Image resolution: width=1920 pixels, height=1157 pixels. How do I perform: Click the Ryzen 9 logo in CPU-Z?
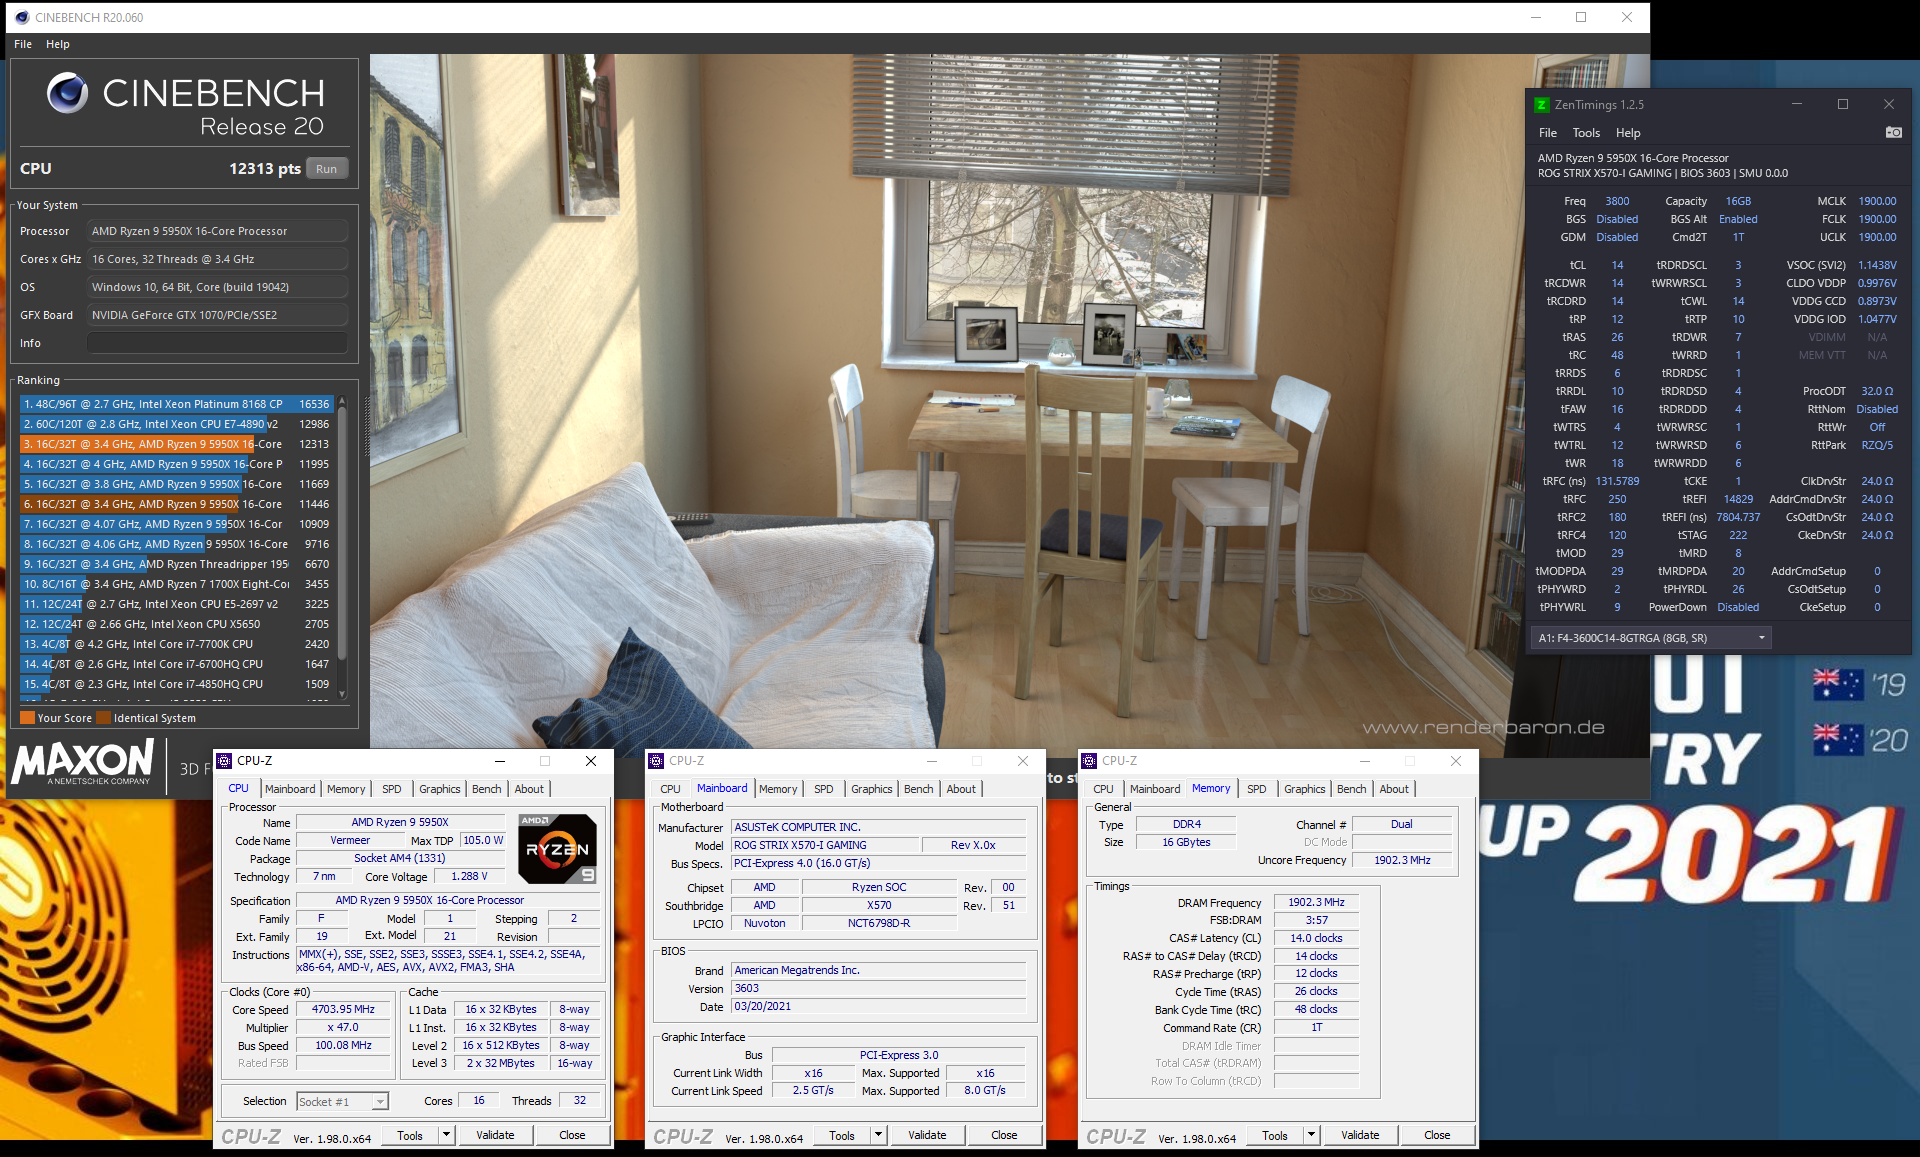tap(557, 848)
